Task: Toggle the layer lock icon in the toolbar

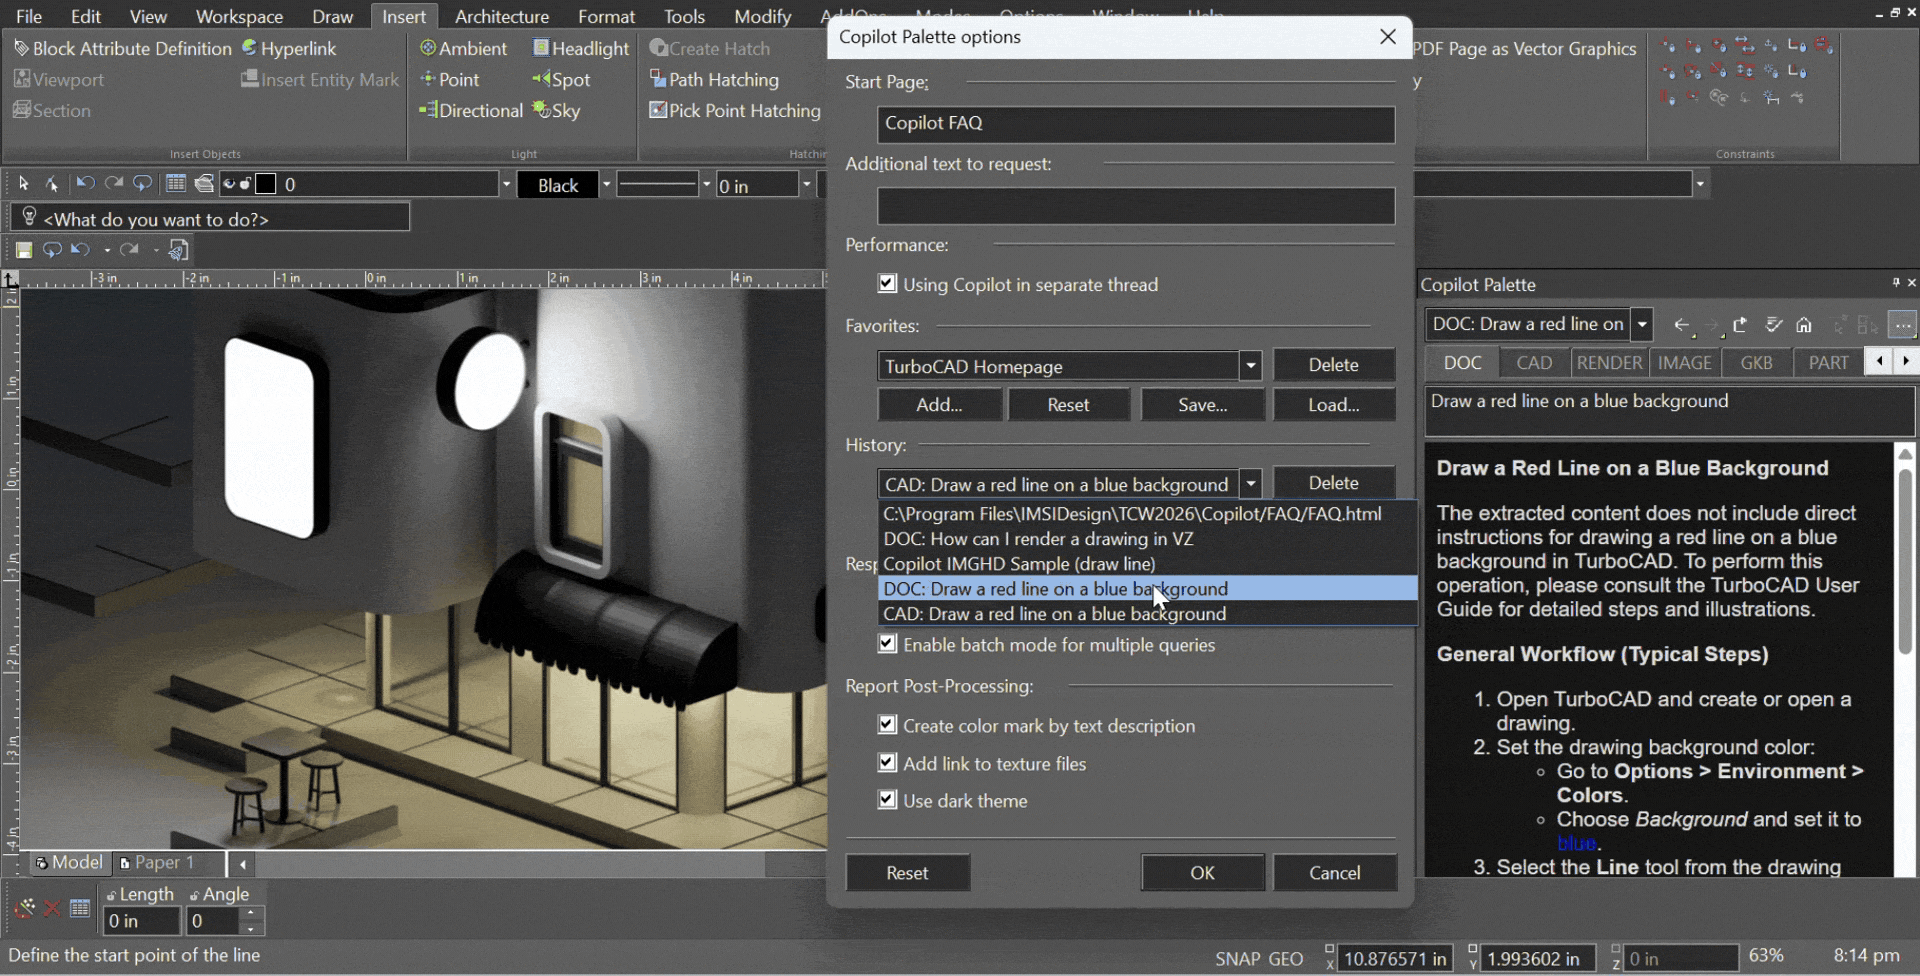Action: pos(245,184)
